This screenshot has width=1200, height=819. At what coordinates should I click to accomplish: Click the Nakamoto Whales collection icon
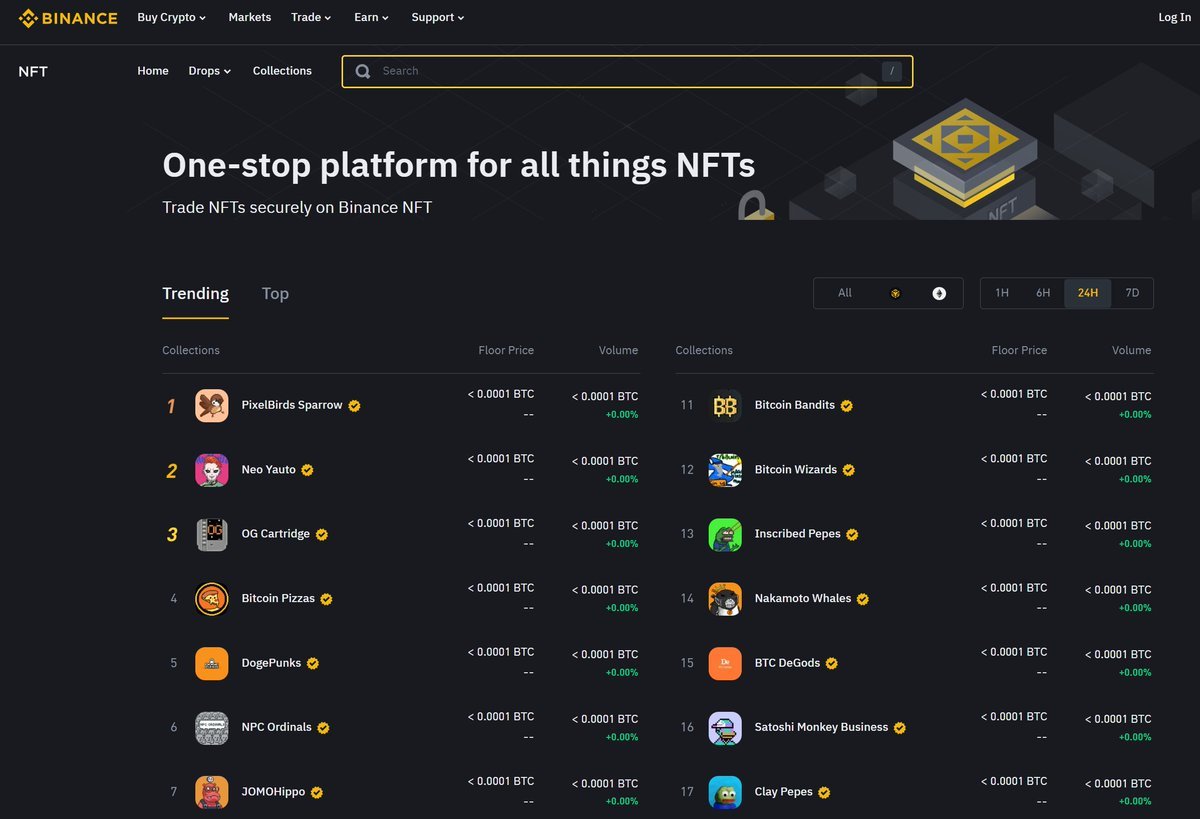[x=725, y=599]
